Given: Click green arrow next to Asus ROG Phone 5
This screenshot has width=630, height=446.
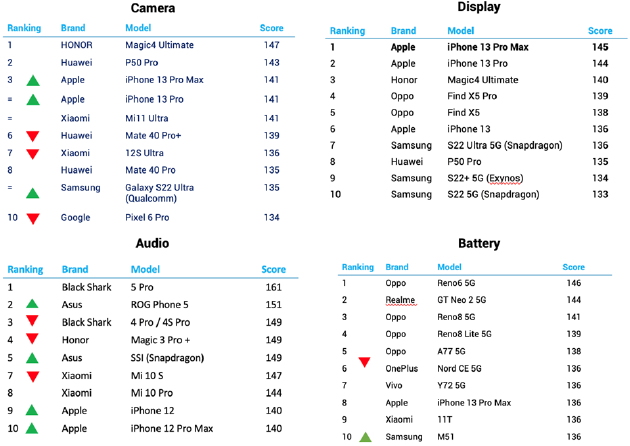Looking at the screenshot, I should [x=32, y=304].
